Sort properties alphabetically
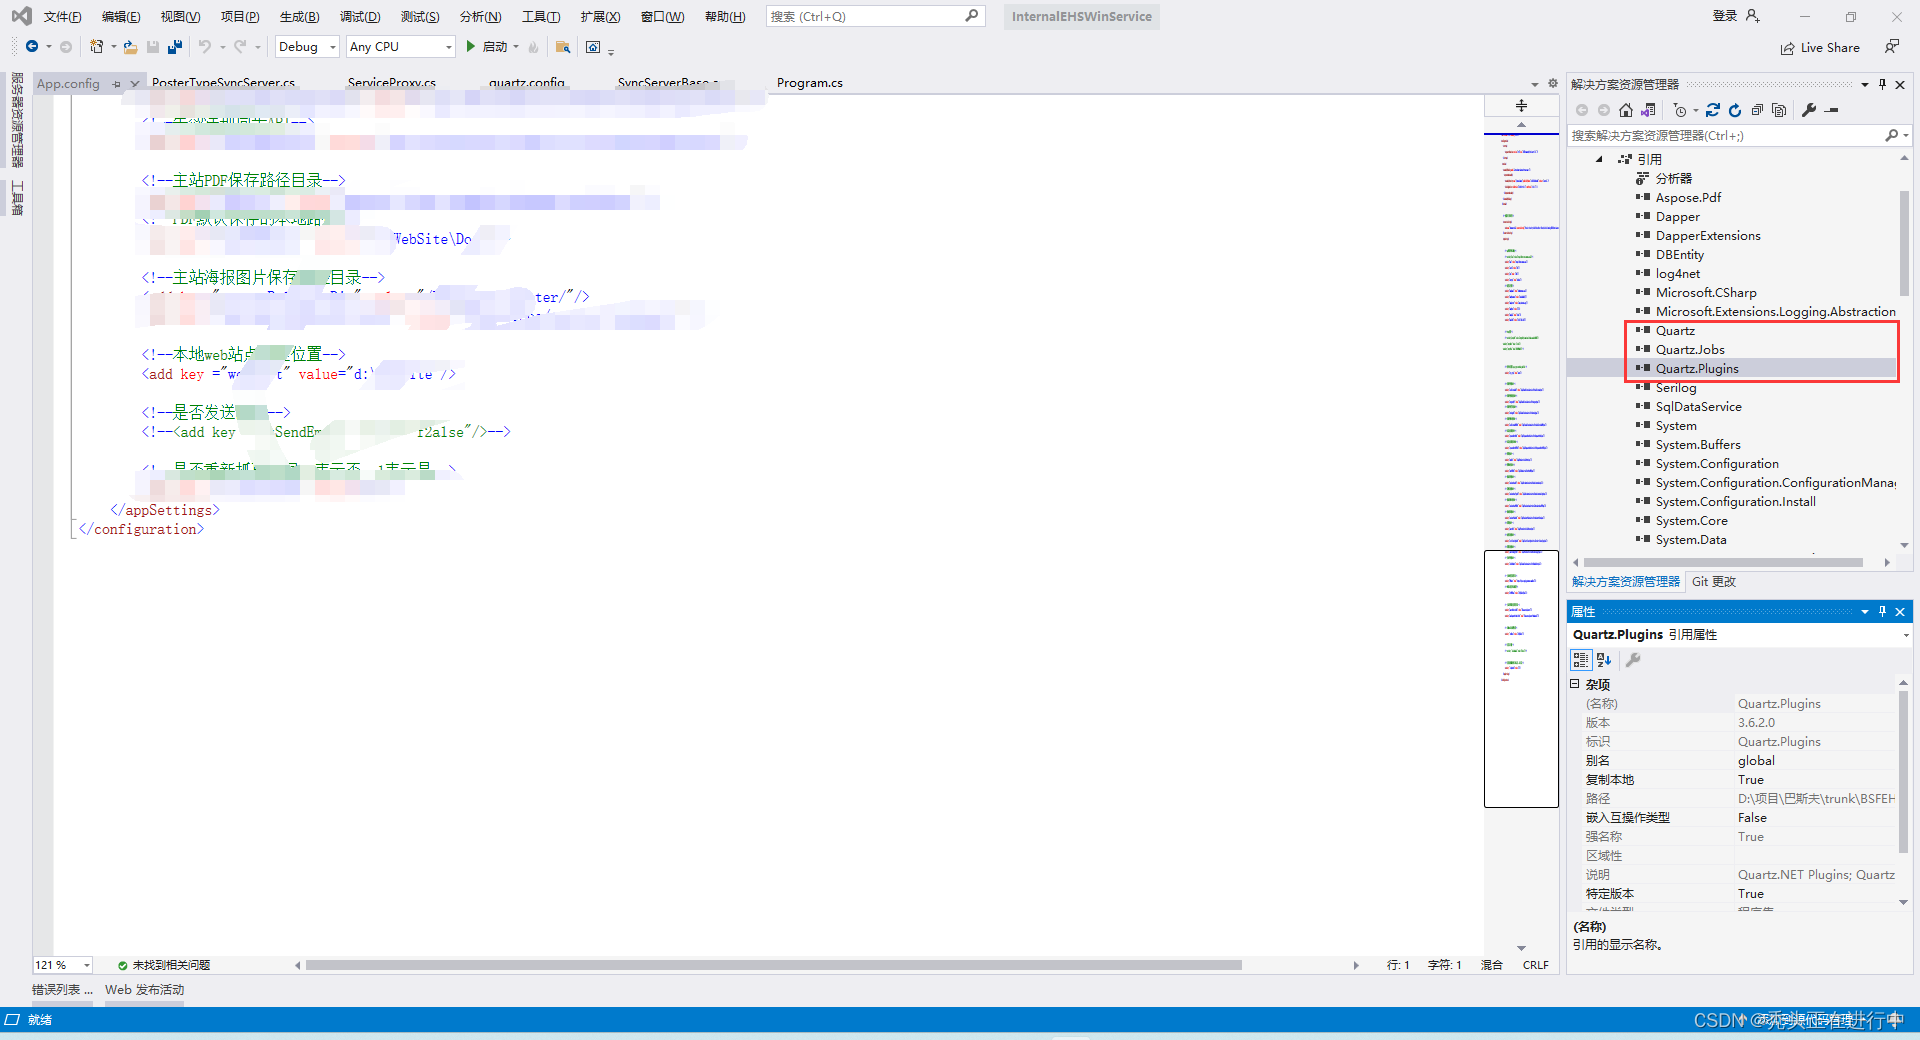The width and height of the screenshot is (1920, 1040). click(x=1604, y=660)
